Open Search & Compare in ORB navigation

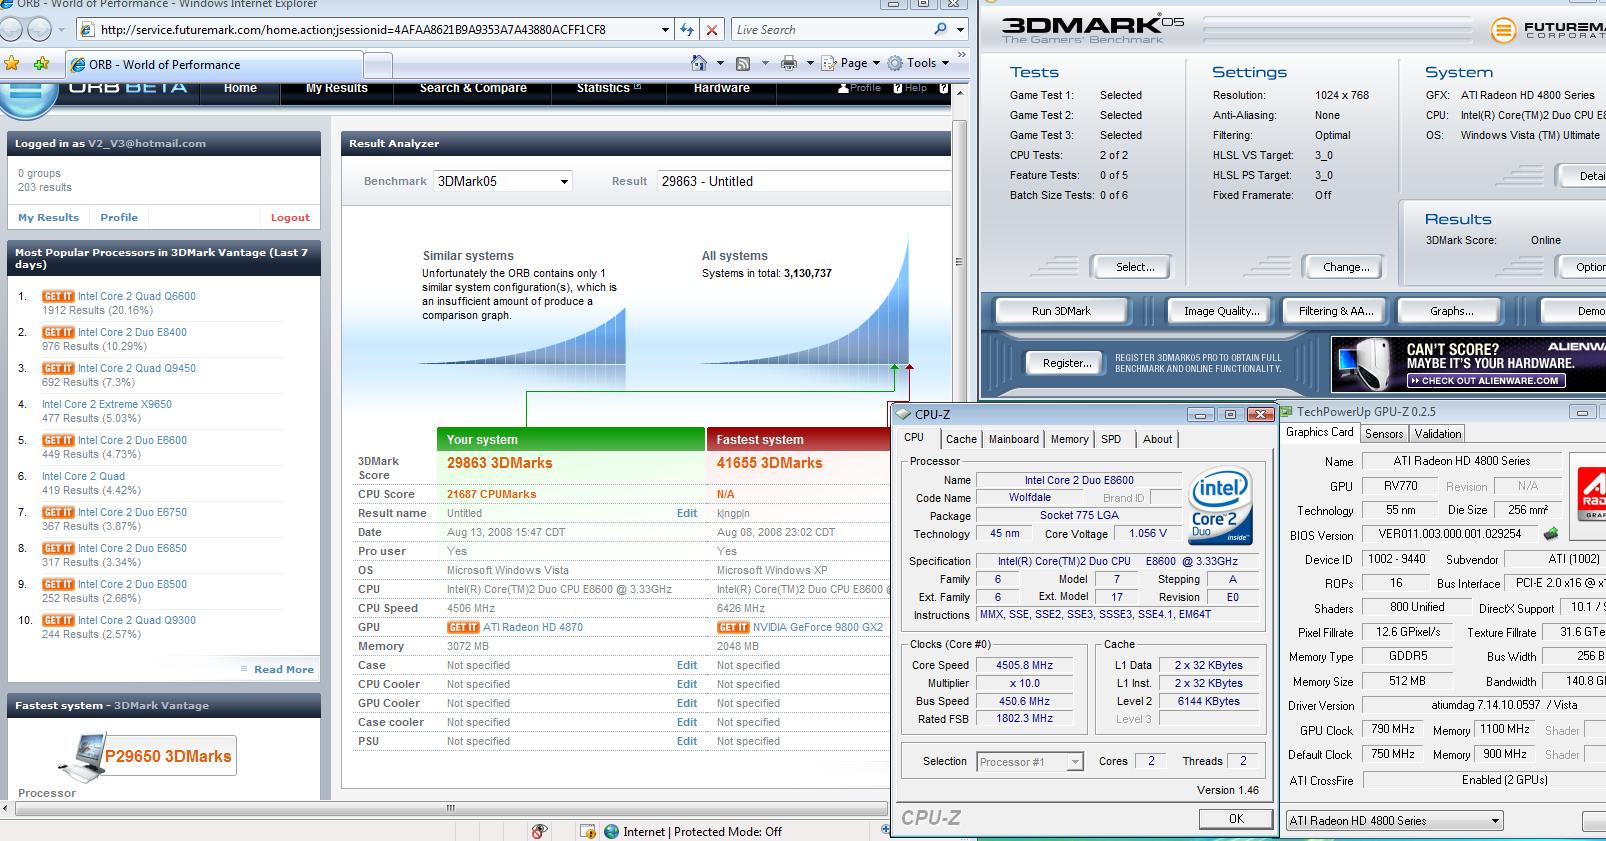coord(473,88)
